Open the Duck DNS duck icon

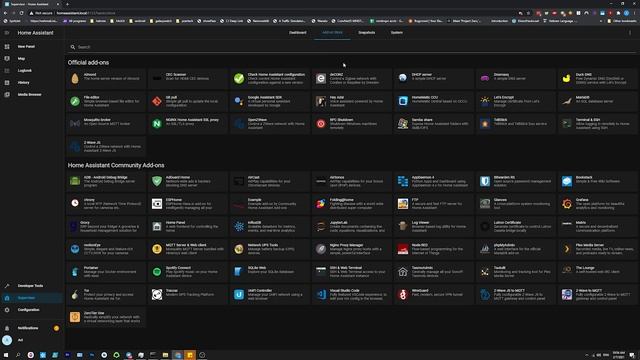(567, 78)
